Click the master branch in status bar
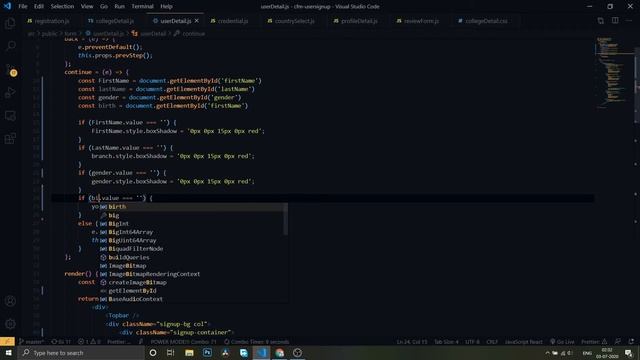Viewport: 640px width, 360px height. tap(31, 342)
